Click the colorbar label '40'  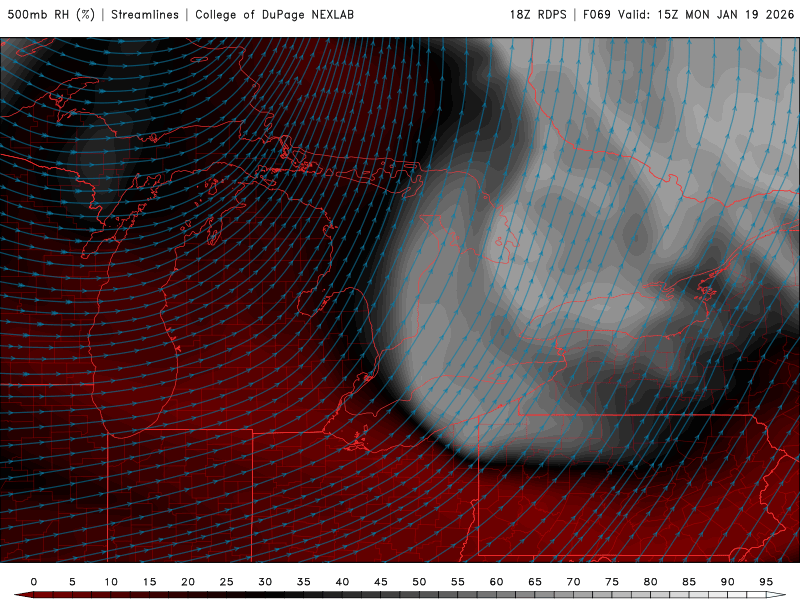pyautogui.click(x=342, y=582)
